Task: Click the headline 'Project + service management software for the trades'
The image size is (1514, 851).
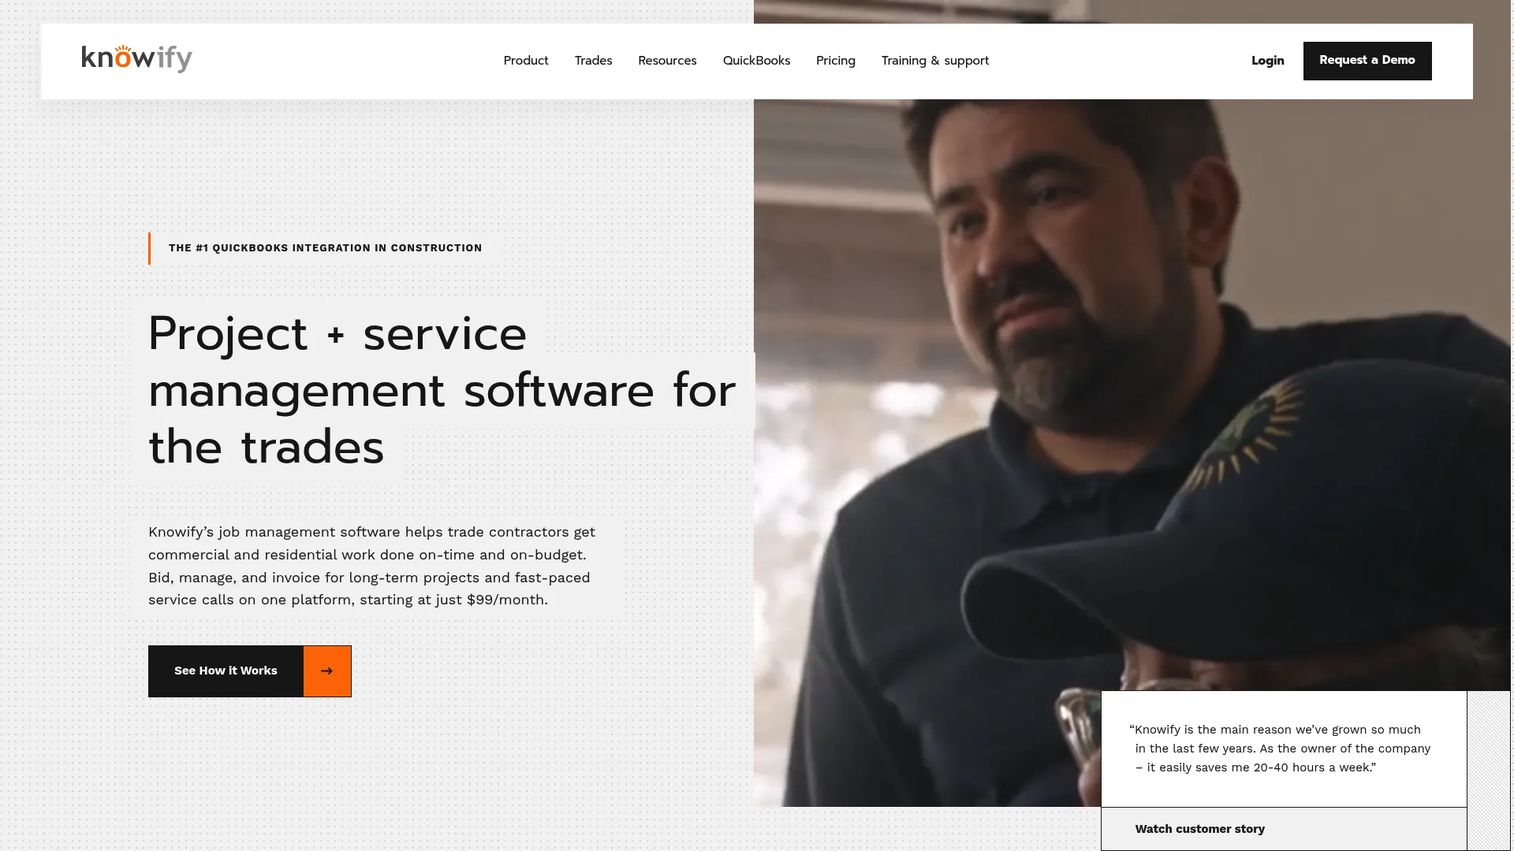Action: click(x=442, y=390)
